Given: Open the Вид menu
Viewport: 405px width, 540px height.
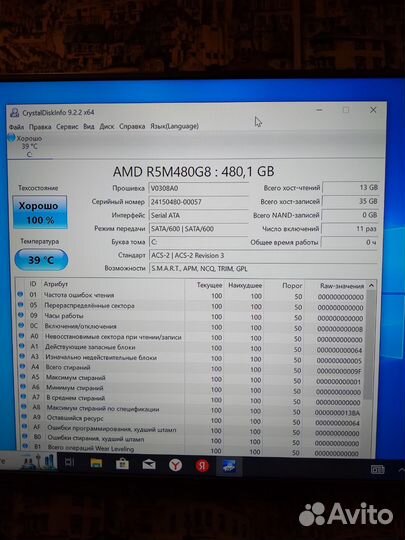Looking at the screenshot, I should (x=89, y=126).
